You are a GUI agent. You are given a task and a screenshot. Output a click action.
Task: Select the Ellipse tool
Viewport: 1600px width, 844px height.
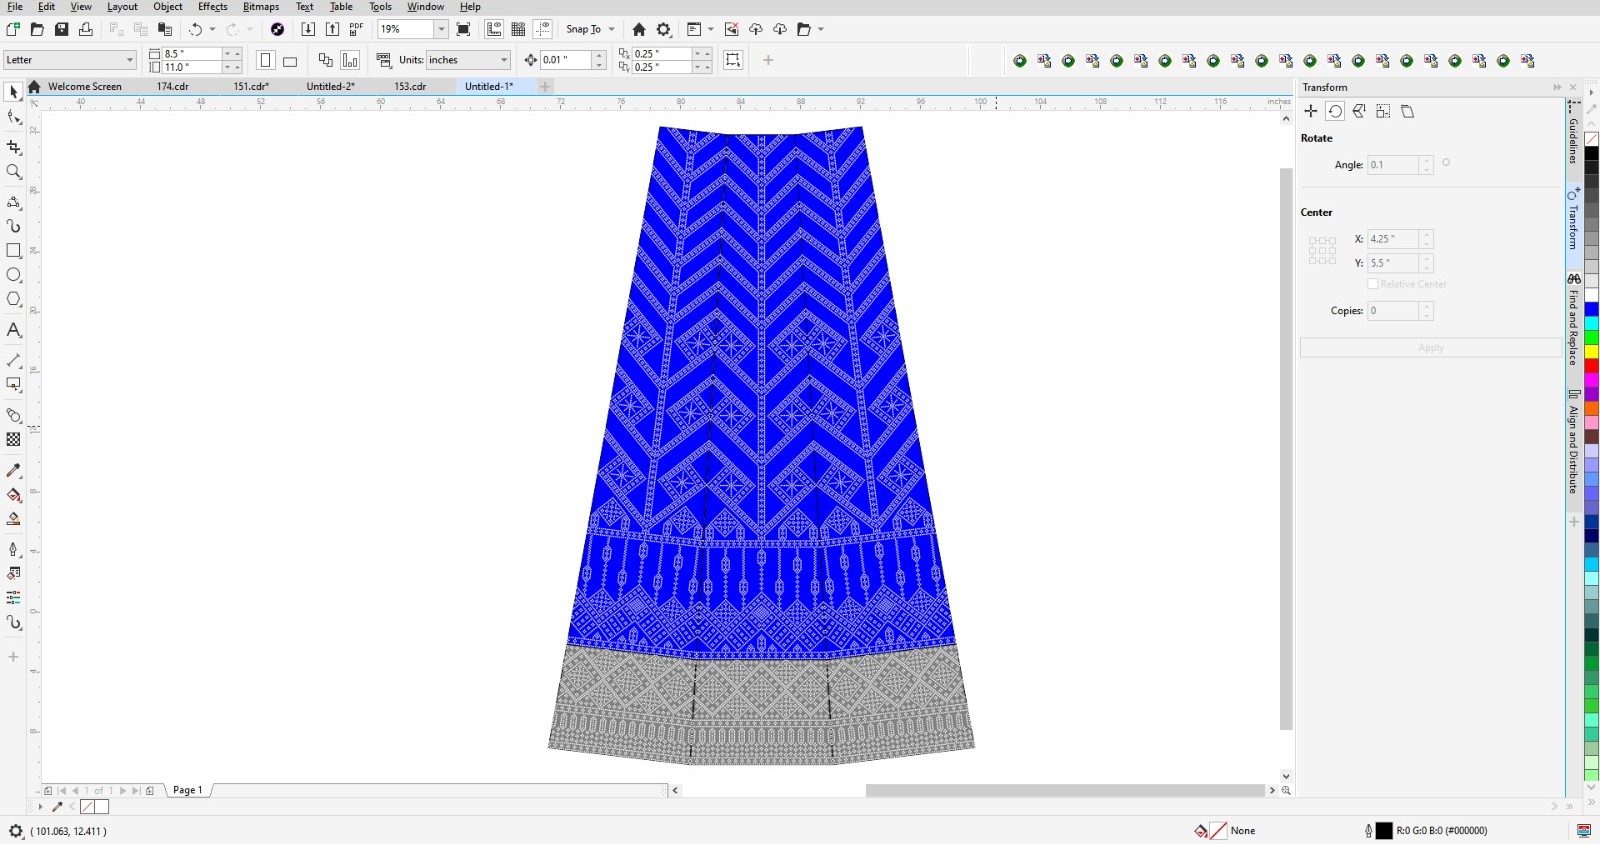14,275
